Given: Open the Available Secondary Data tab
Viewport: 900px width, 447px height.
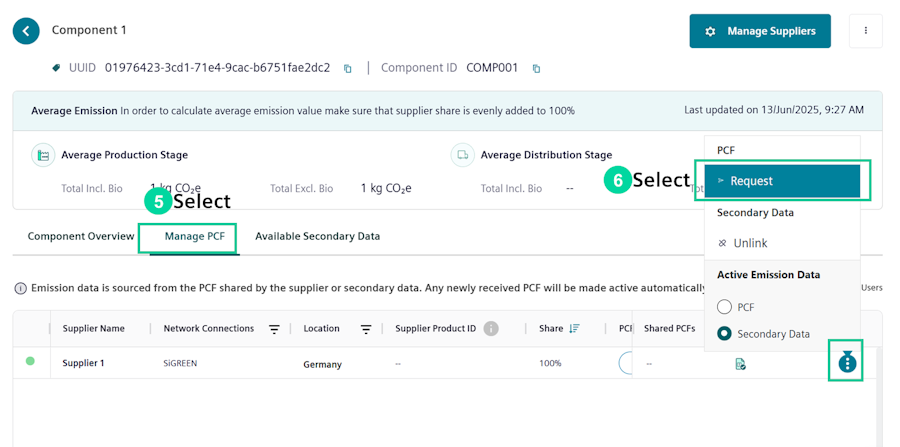Looking at the screenshot, I should (317, 237).
